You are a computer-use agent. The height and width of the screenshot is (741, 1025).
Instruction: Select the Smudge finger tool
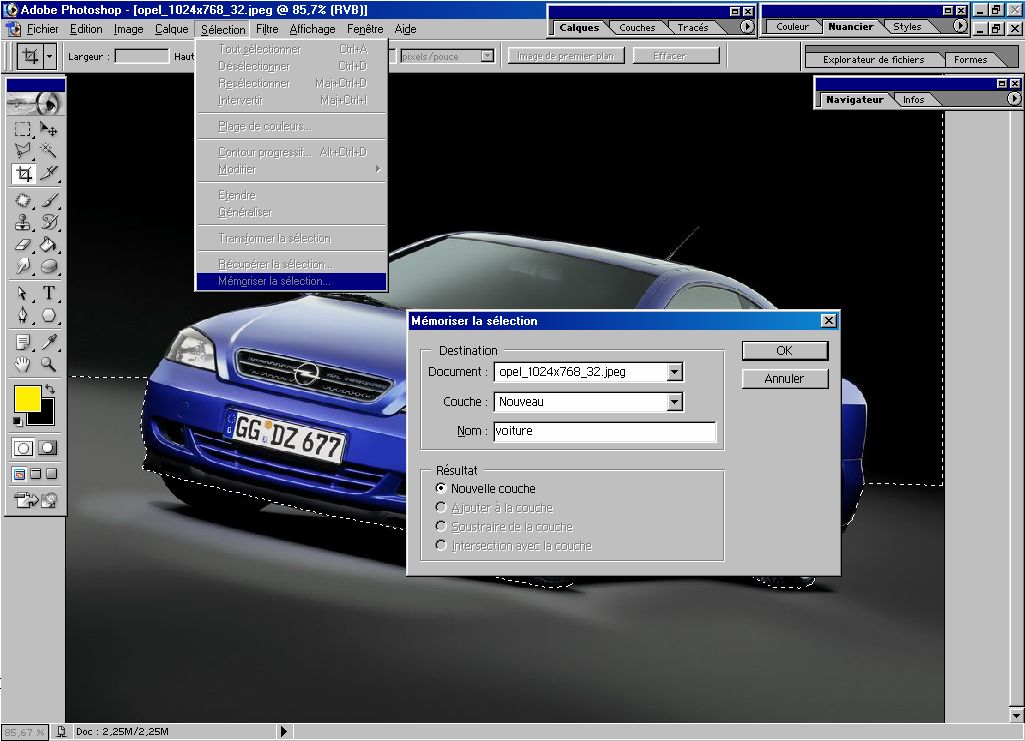(x=23, y=267)
